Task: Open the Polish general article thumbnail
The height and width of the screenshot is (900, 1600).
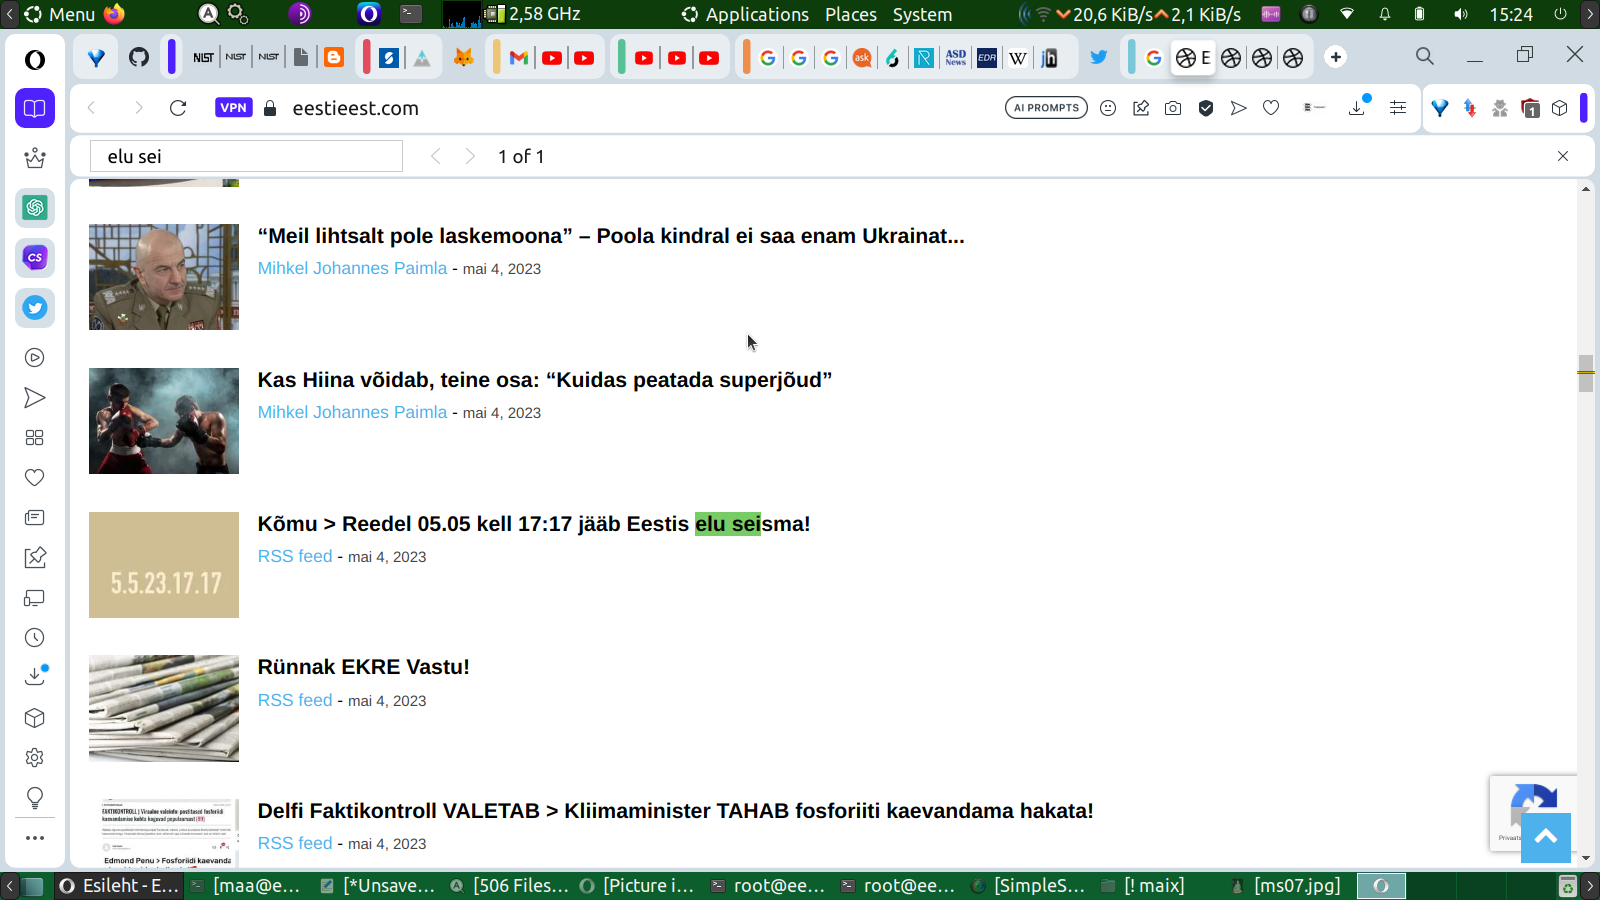Action: point(164,277)
